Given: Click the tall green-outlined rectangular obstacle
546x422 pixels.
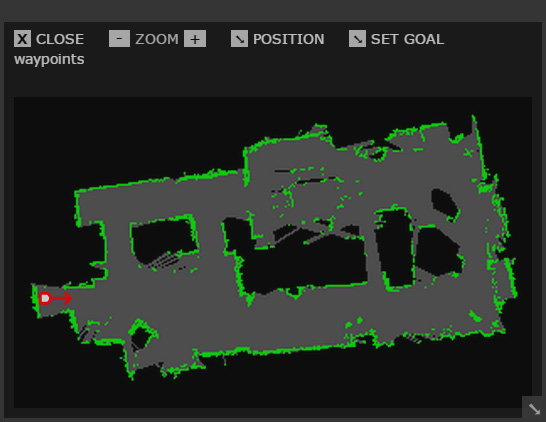Looking at the screenshot, I should coord(395,247).
